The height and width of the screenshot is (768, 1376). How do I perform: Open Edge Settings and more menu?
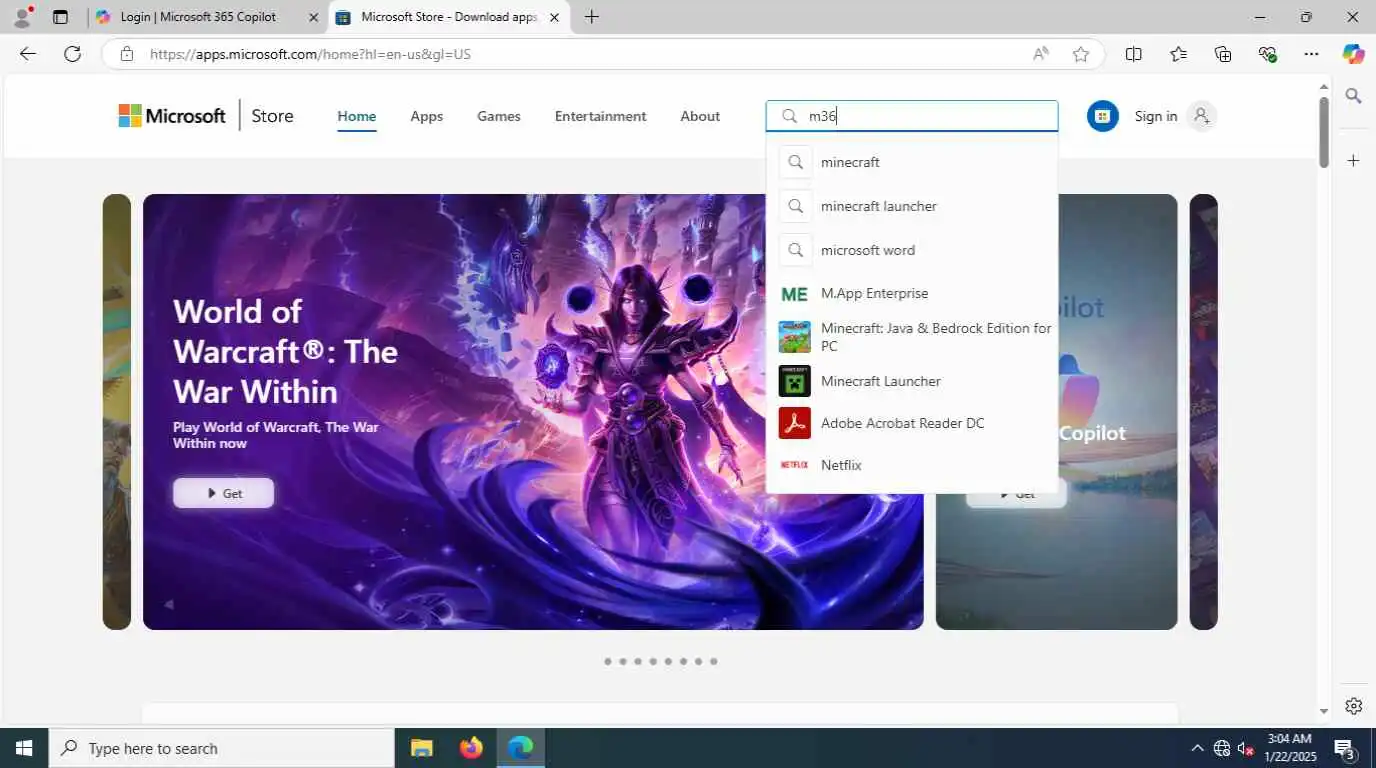click(1312, 54)
